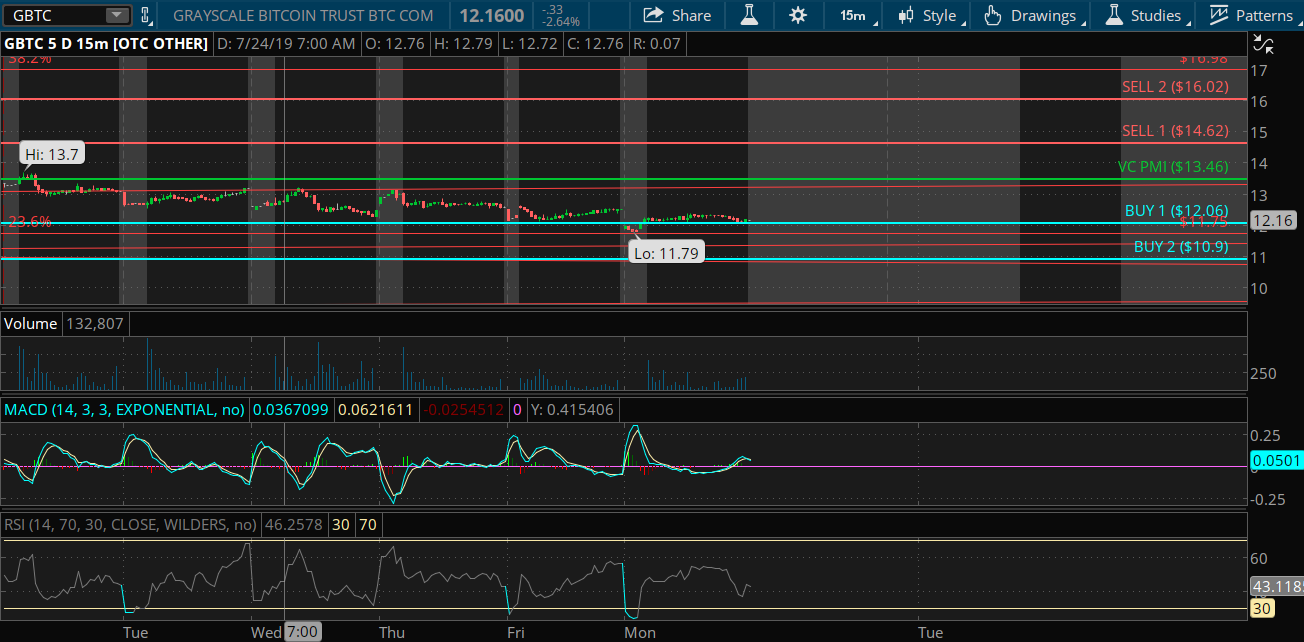Click the volume value 132,807
Viewport: 1304px width, 642px height.
95,324
